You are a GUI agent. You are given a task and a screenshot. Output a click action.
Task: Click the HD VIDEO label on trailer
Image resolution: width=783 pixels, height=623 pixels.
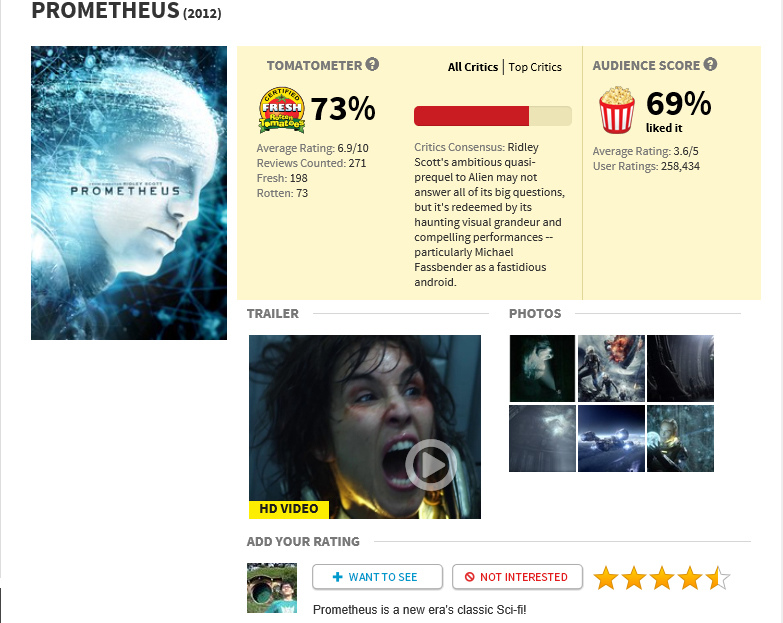[x=289, y=509]
